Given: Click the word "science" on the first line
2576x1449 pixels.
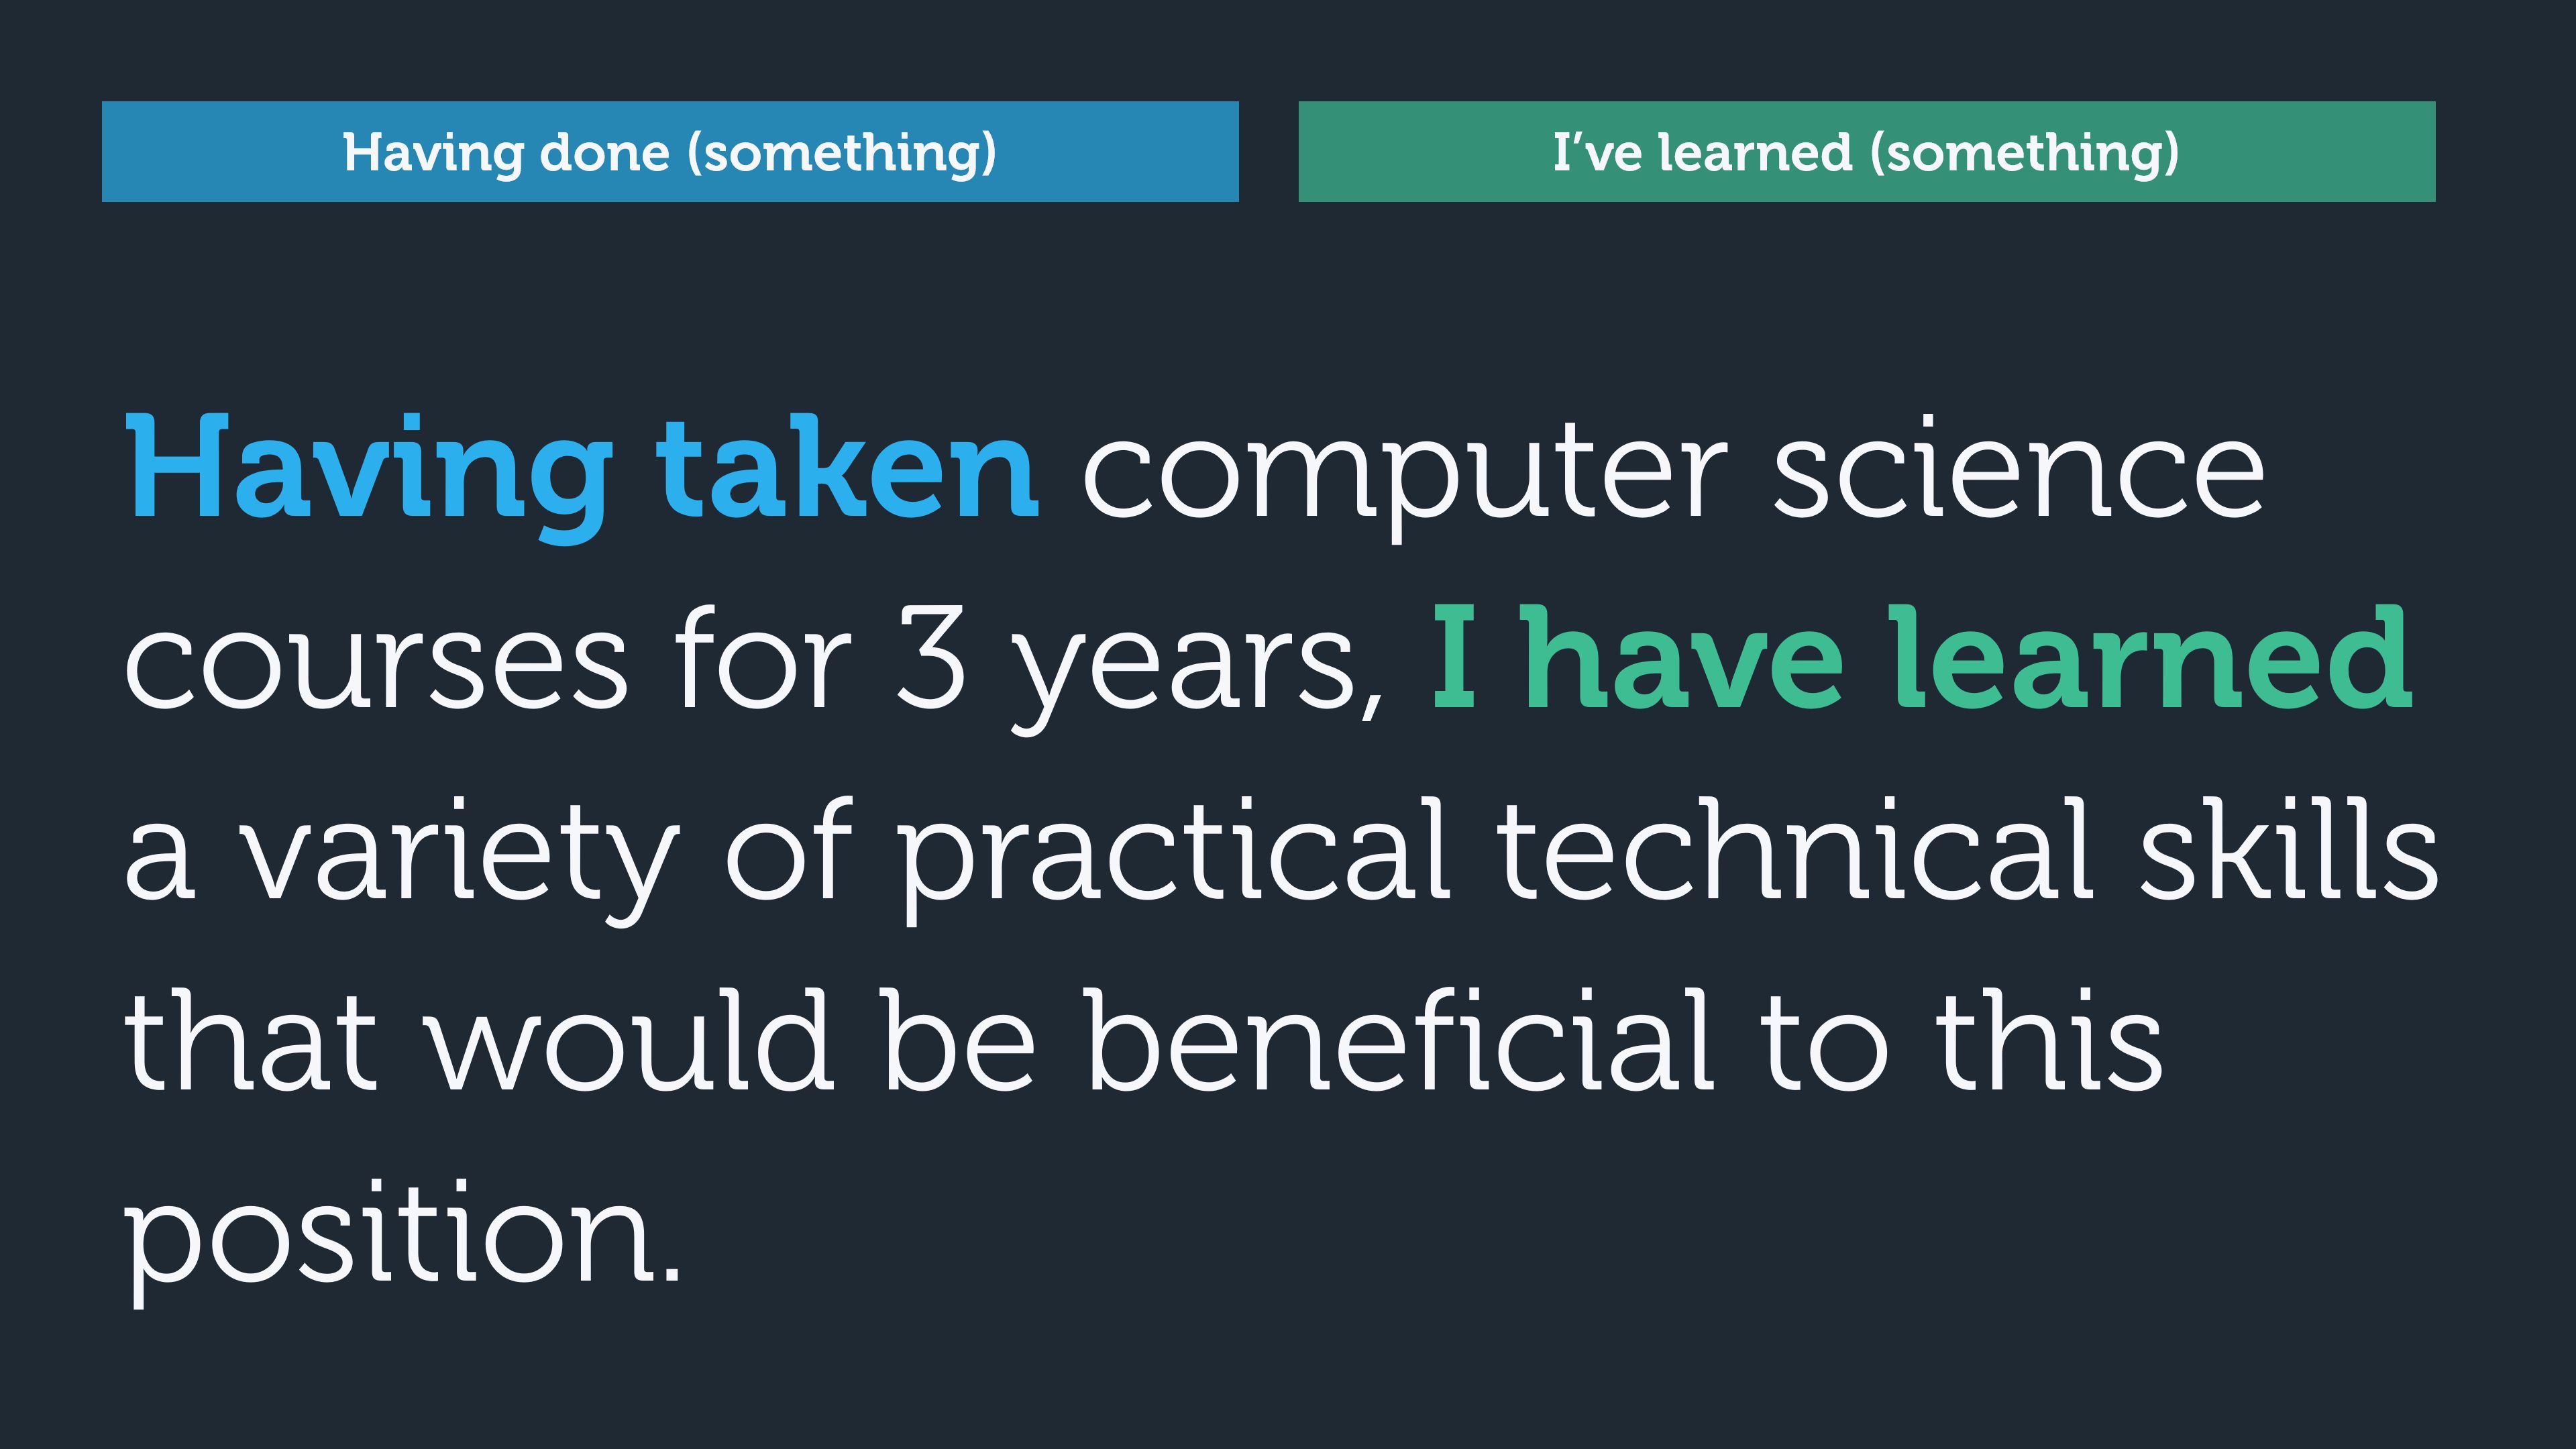Looking at the screenshot, I should pos(2018,470).
